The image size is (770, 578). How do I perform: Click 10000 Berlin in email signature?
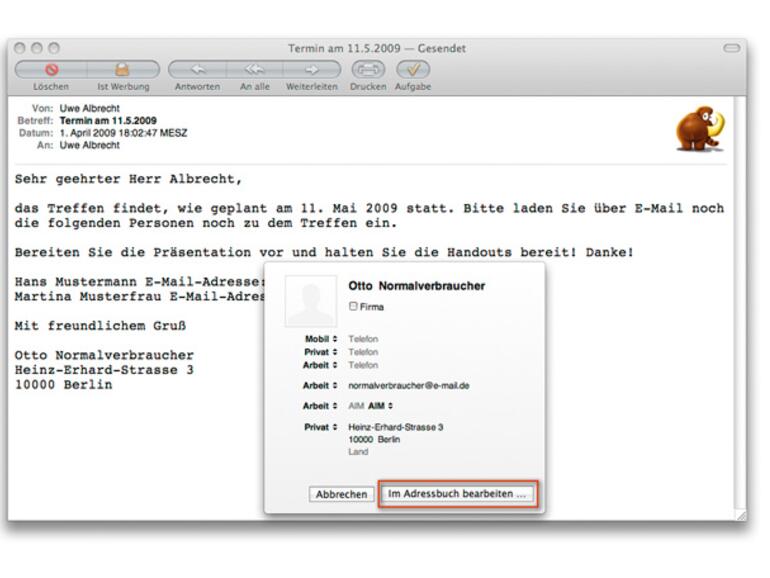(63, 385)
